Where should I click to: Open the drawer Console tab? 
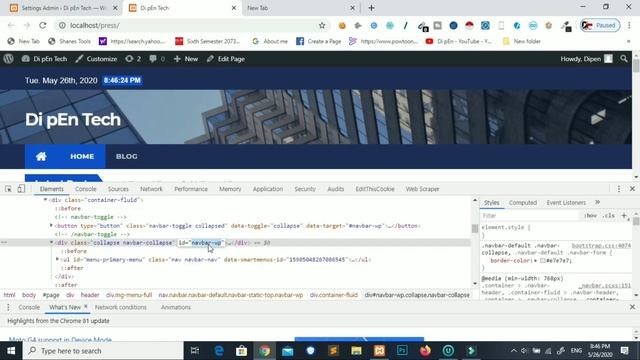29,307
